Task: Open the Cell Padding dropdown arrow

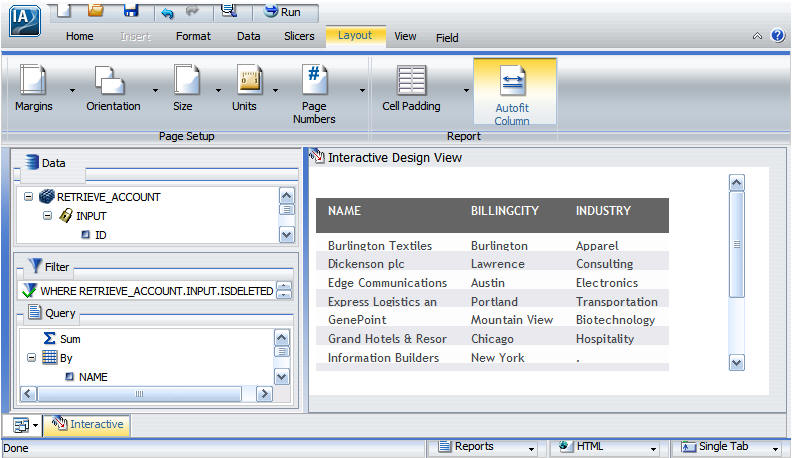Action: (x=466, y=90)
